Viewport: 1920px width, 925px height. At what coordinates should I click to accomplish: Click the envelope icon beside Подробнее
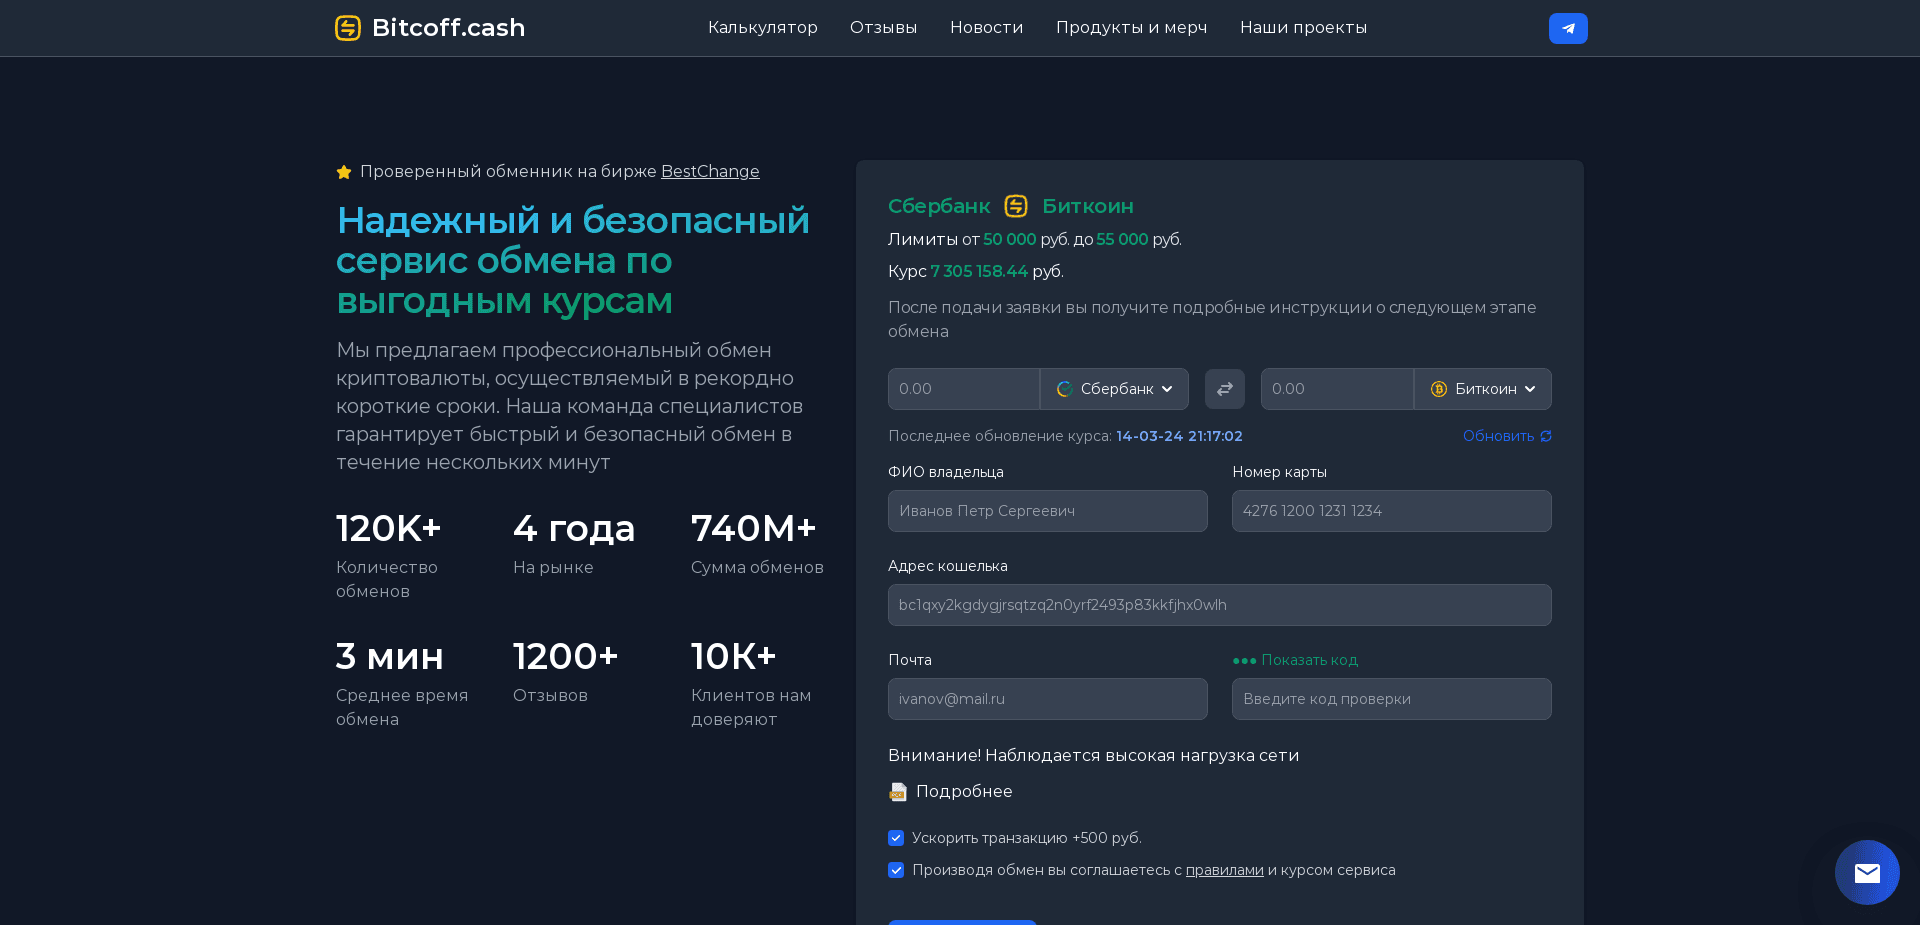(x=897, y=792)
